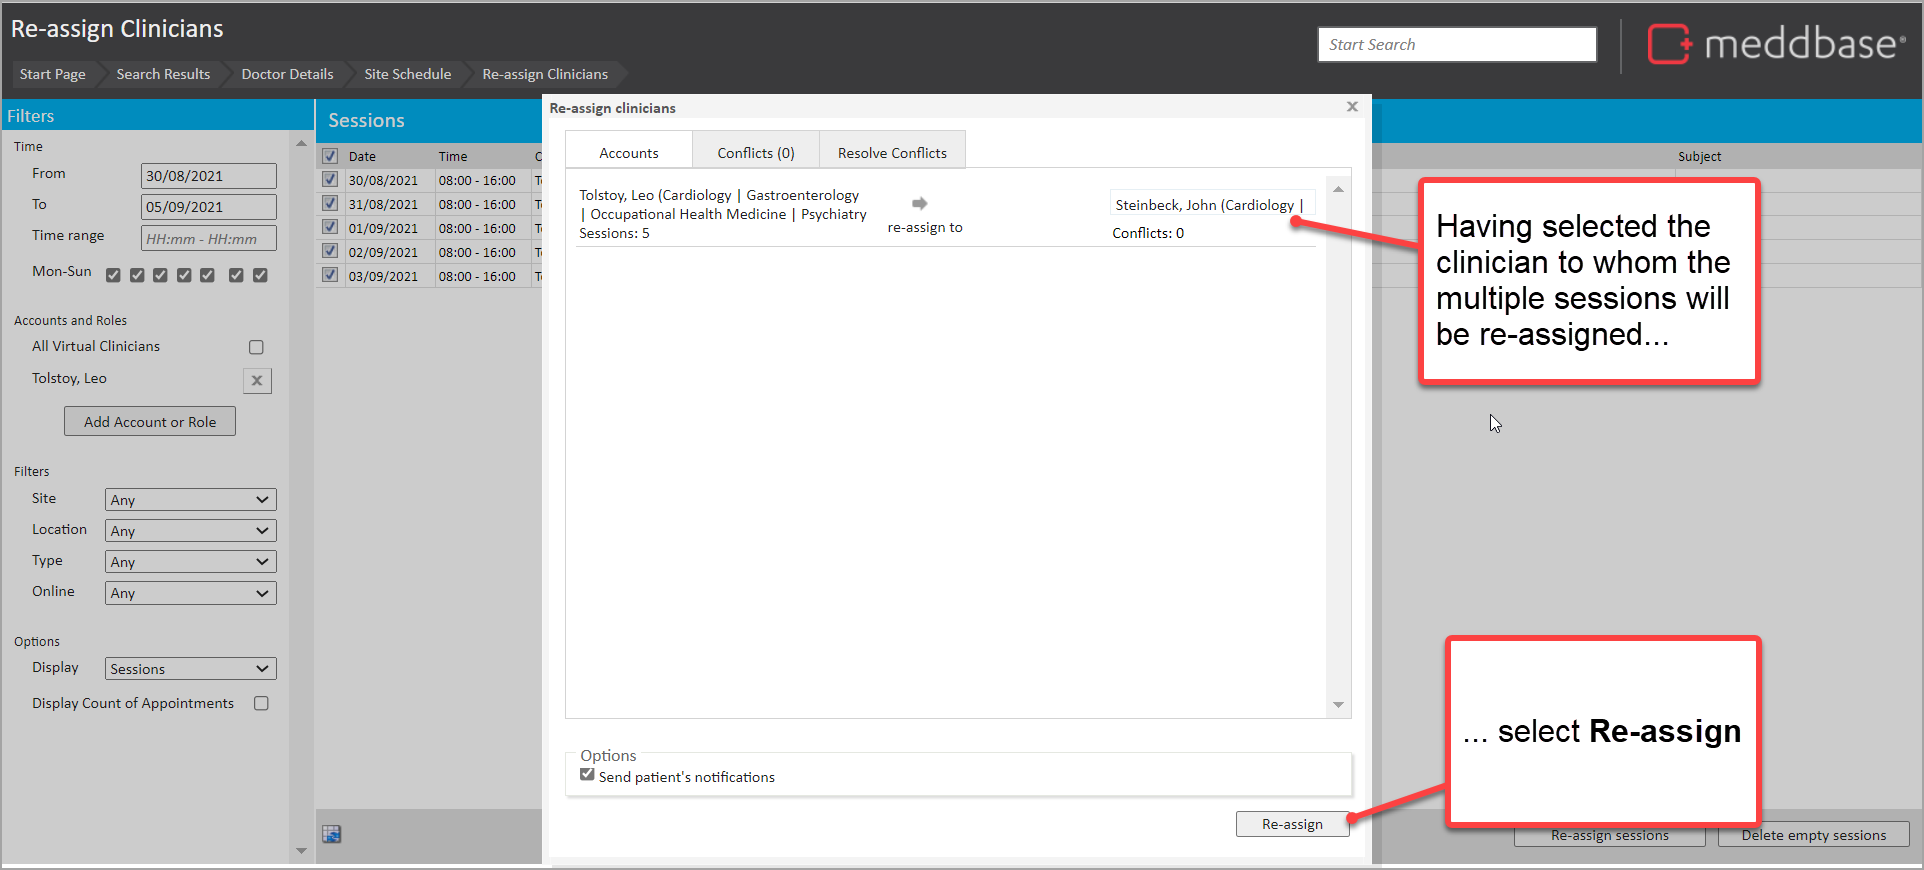Click the export icon below sessions list
Screen dimensions: 1924x870
pyautogui.click(x=332, y=834)
